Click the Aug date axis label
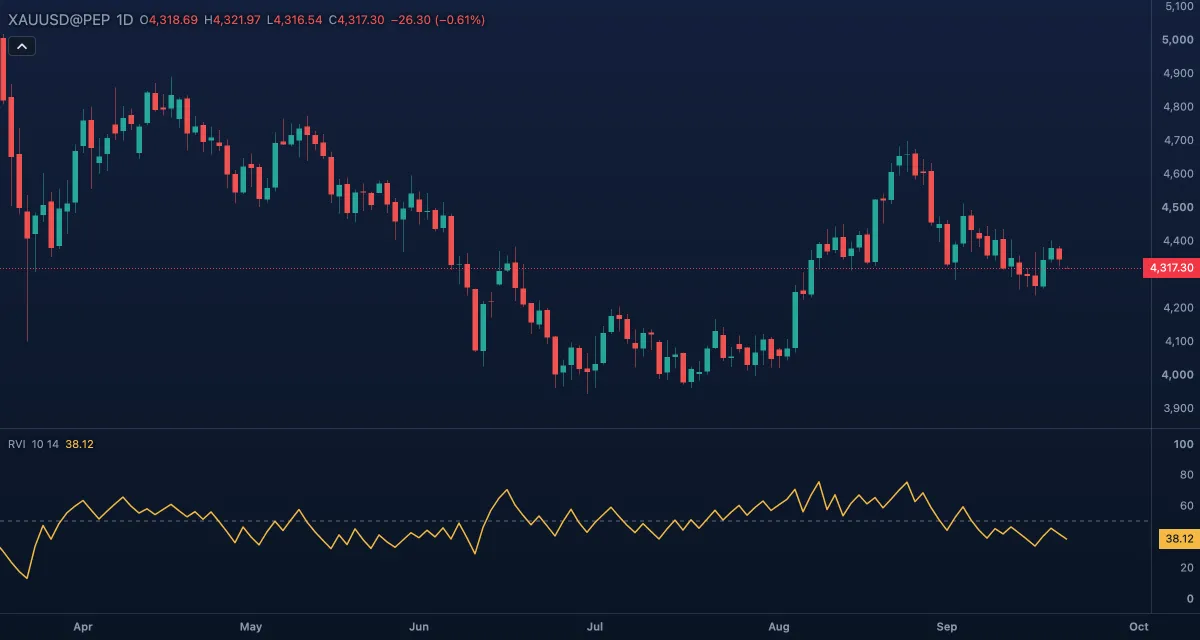This screenshot has height=640, width=1200. point(779,627)
